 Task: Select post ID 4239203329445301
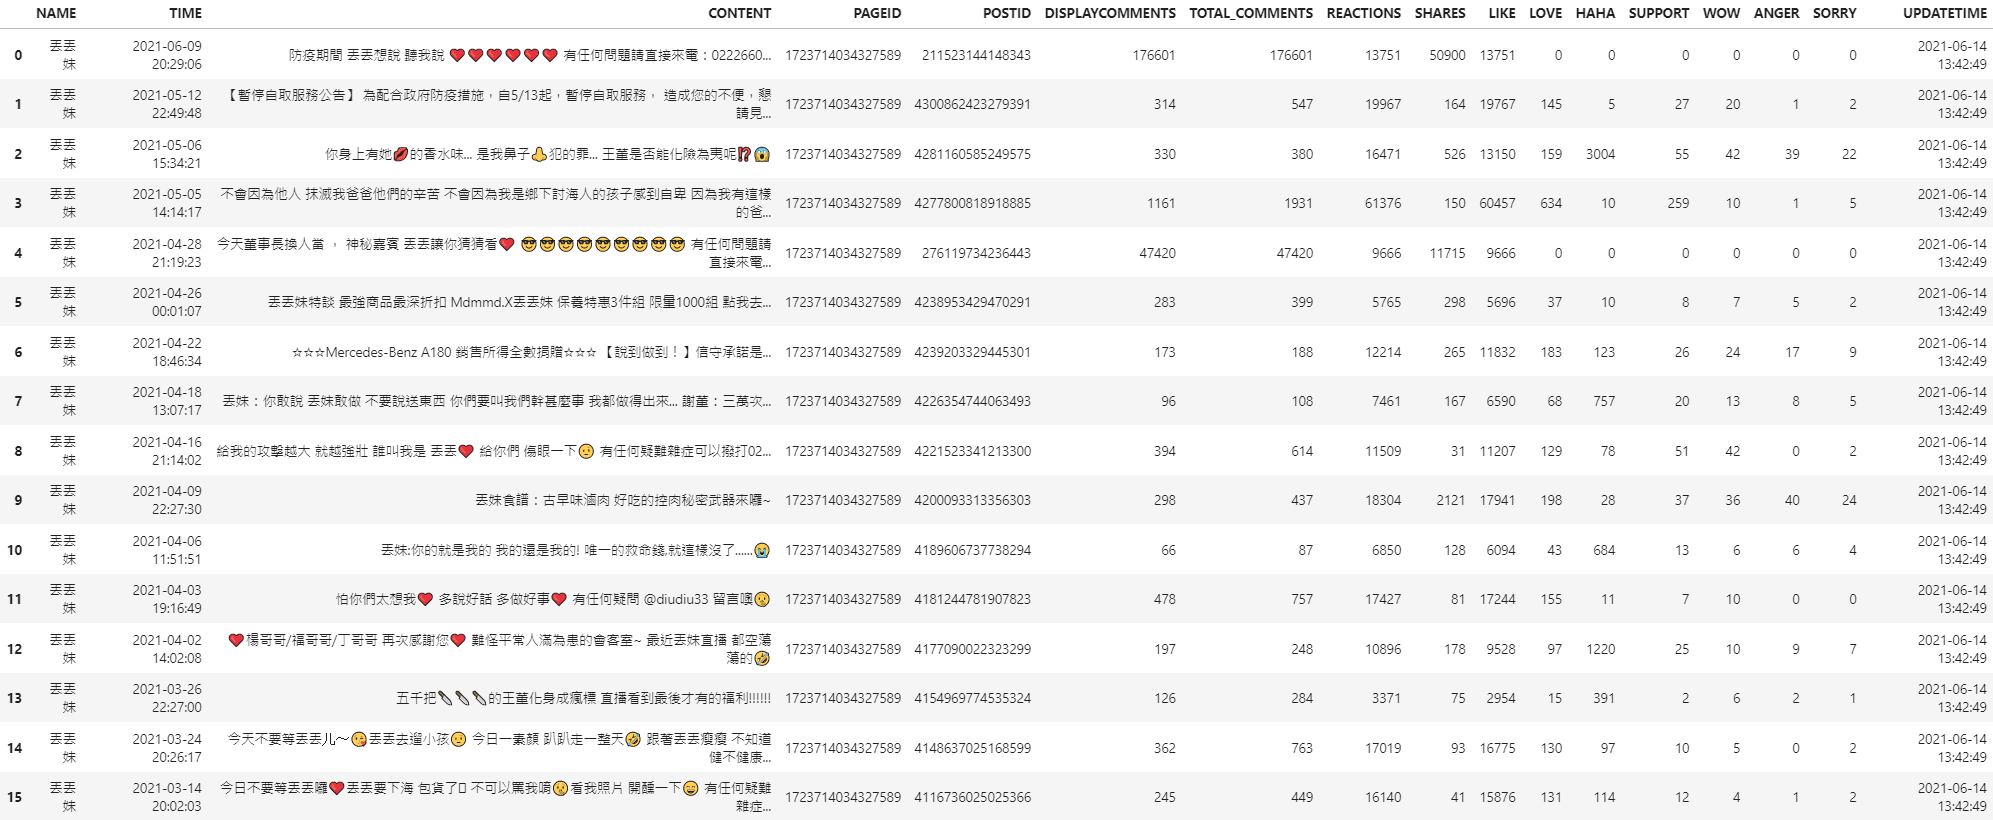point(972,352)
